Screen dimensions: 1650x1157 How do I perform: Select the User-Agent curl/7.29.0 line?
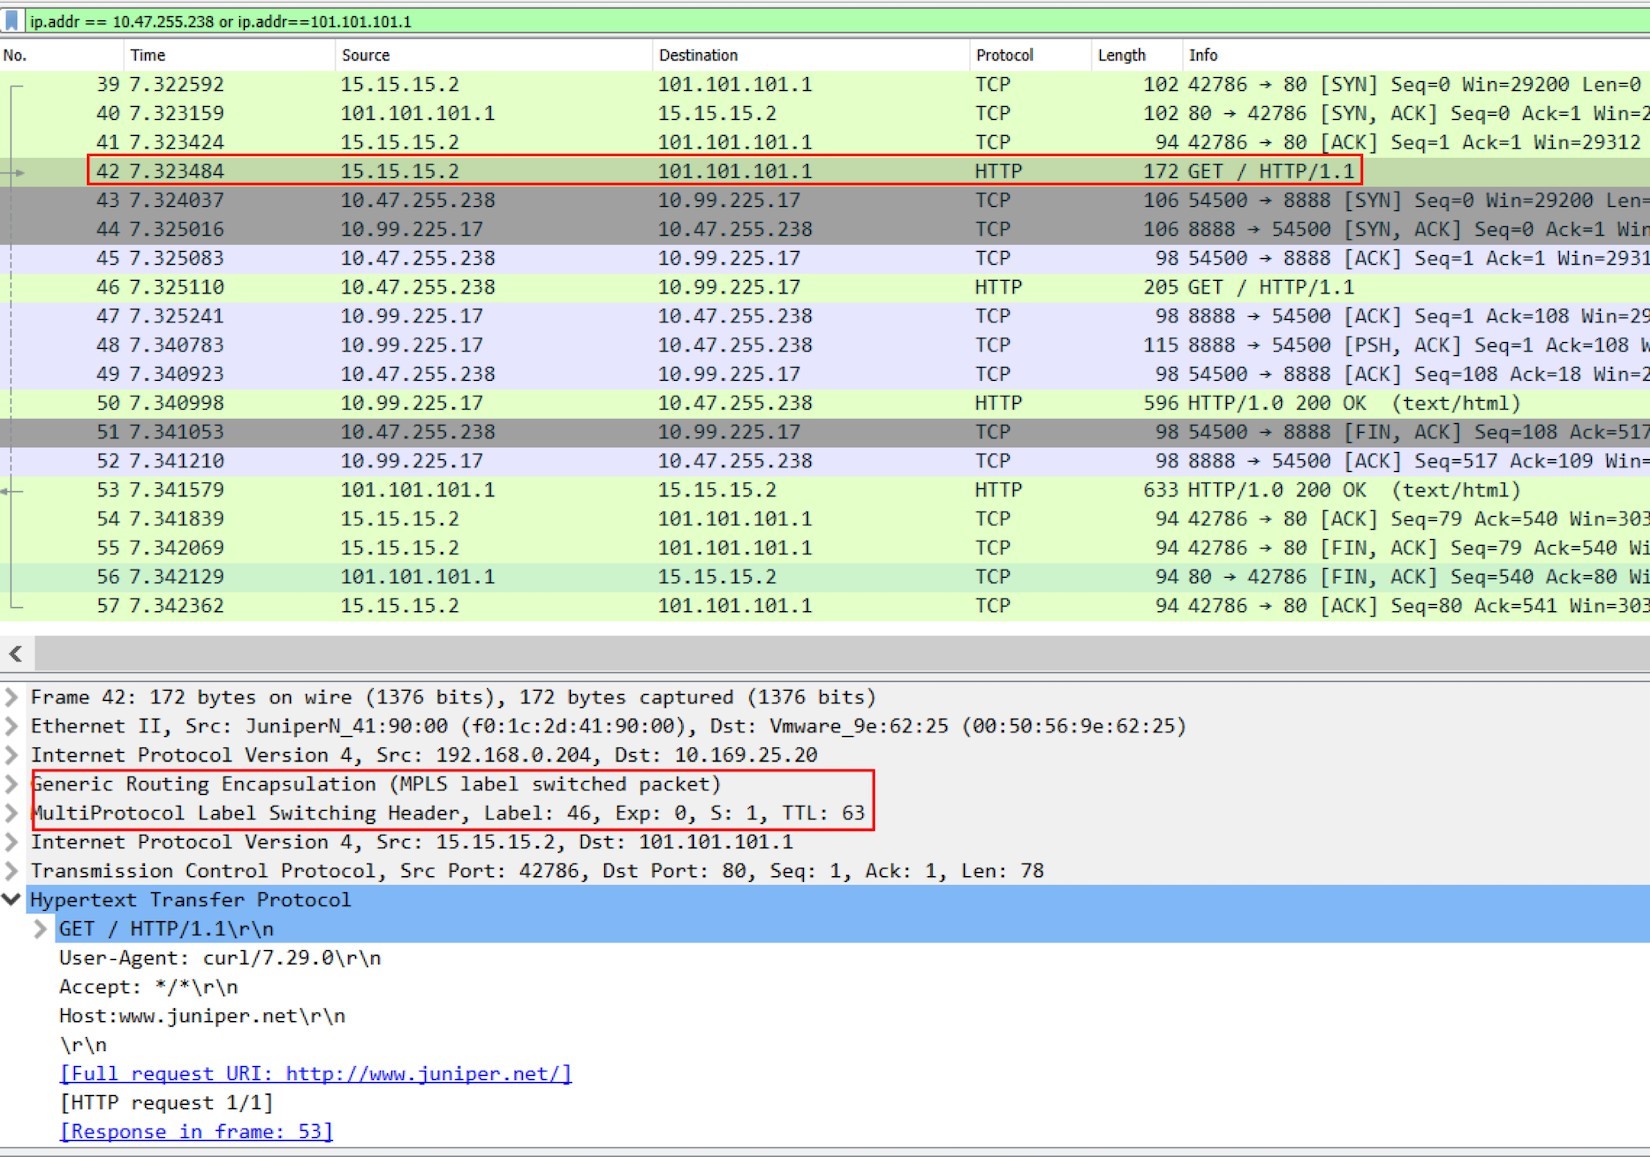[220, 958]
